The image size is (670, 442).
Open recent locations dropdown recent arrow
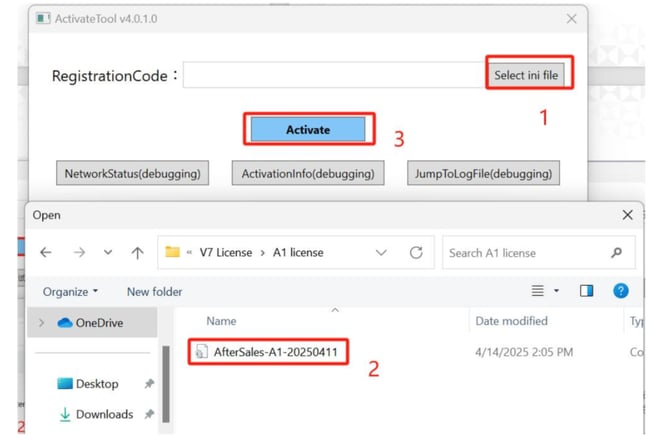pyautogui.click(x=107, y=253)
